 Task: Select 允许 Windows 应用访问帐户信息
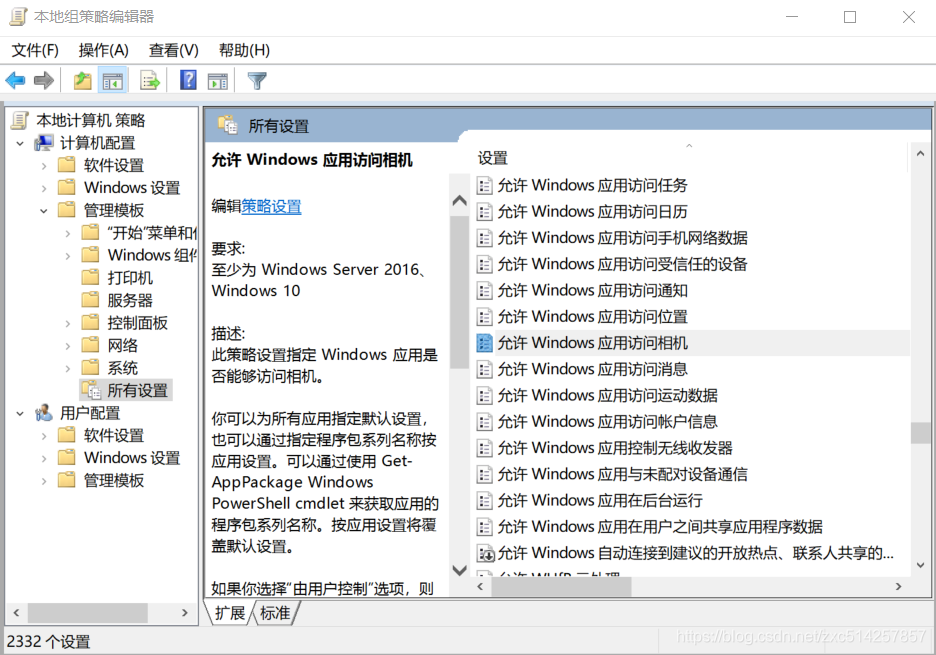608,422
